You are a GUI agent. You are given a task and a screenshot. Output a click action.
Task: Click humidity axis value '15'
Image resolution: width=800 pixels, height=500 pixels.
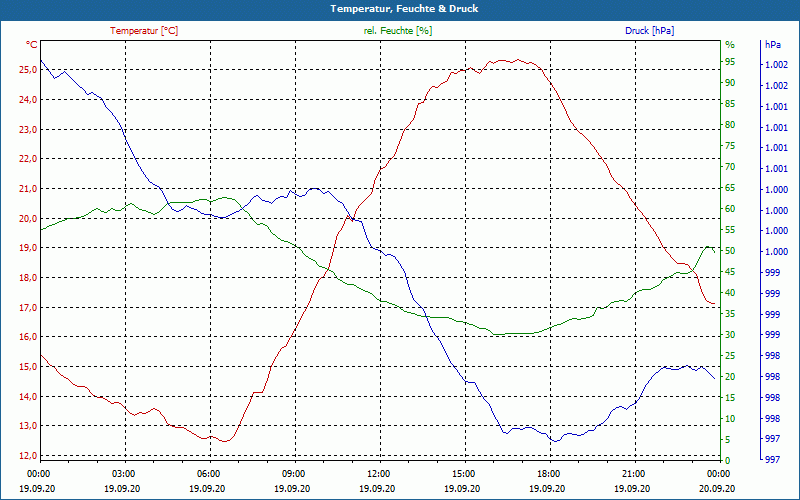coord(730,398)
